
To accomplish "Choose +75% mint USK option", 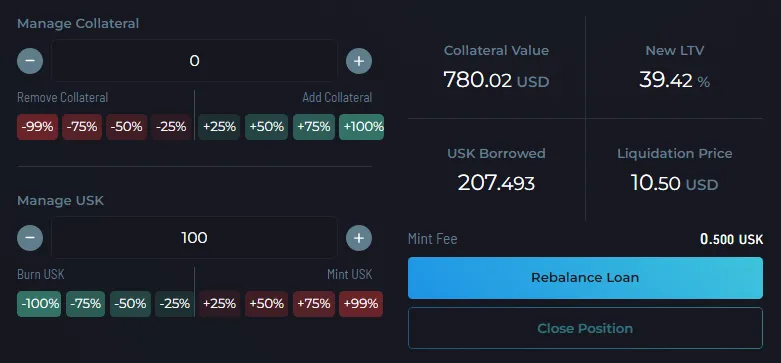I will tap(314, 304).
